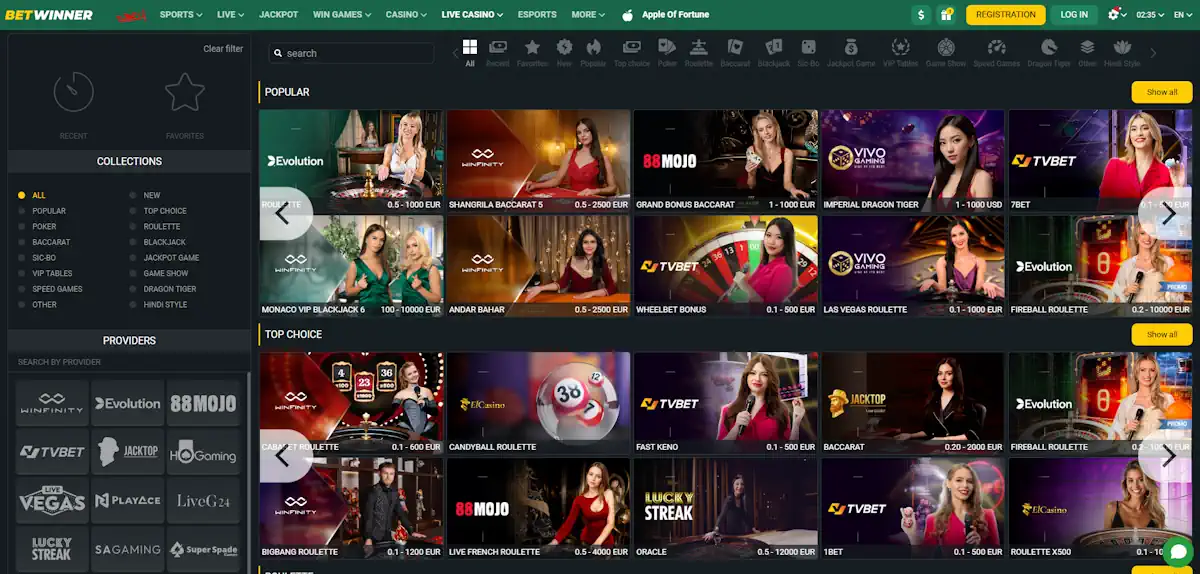Filter by Evolution provider logo
The image size is (1200, 574).
click(x=128, y=403)
